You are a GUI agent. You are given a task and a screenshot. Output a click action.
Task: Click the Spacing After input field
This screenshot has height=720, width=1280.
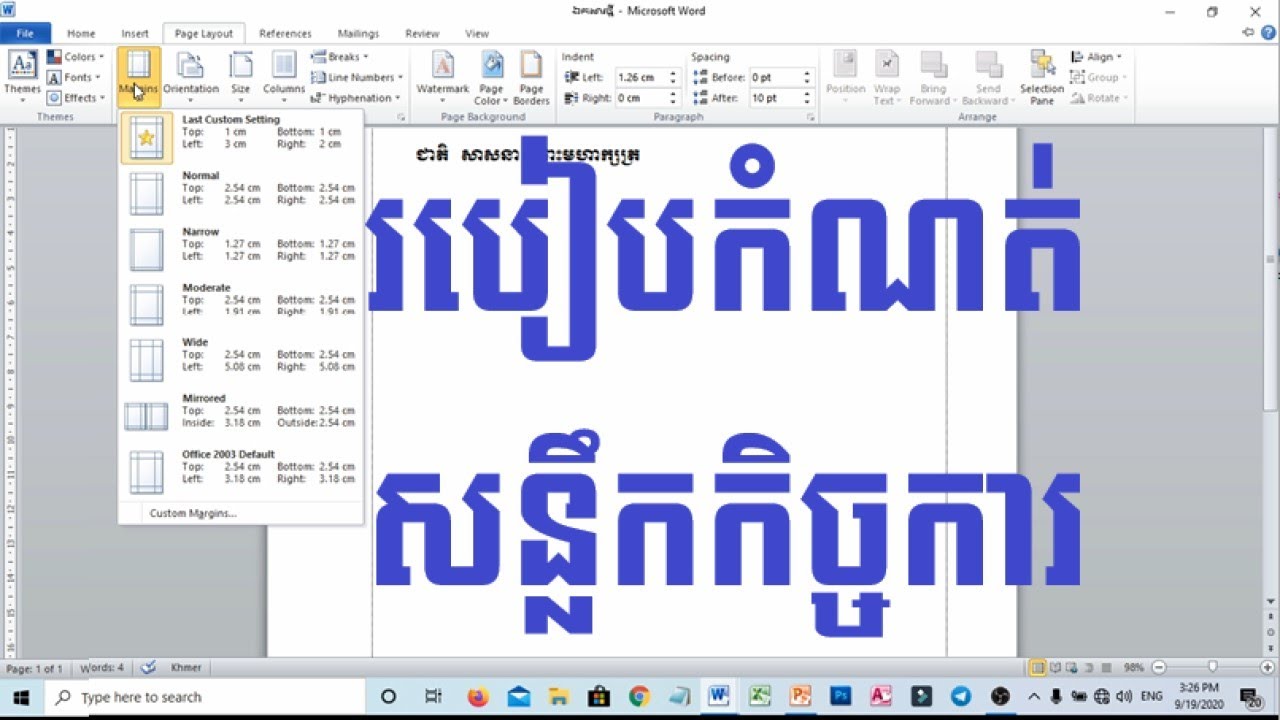[775, 98]
